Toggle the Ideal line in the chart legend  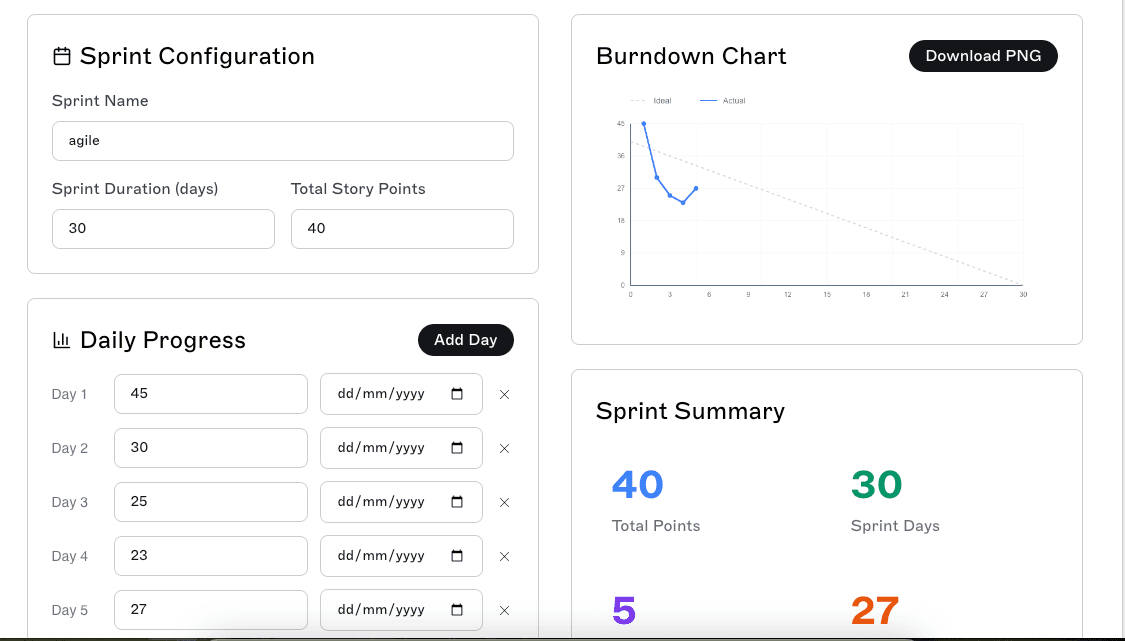(x=651, y=100)
